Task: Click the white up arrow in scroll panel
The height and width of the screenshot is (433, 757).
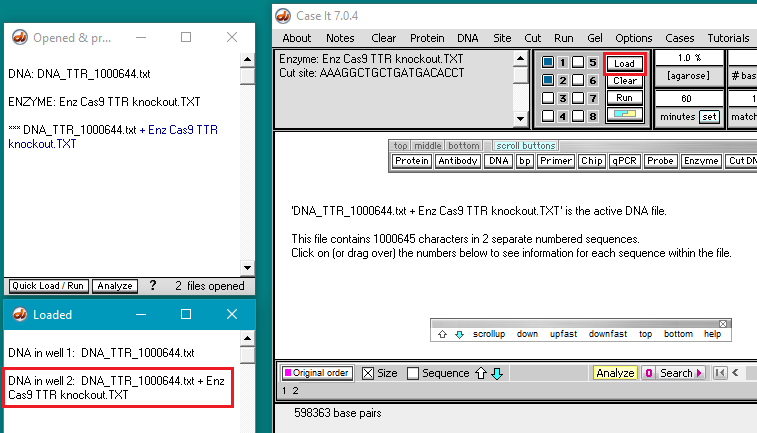Action: point(442,334)
